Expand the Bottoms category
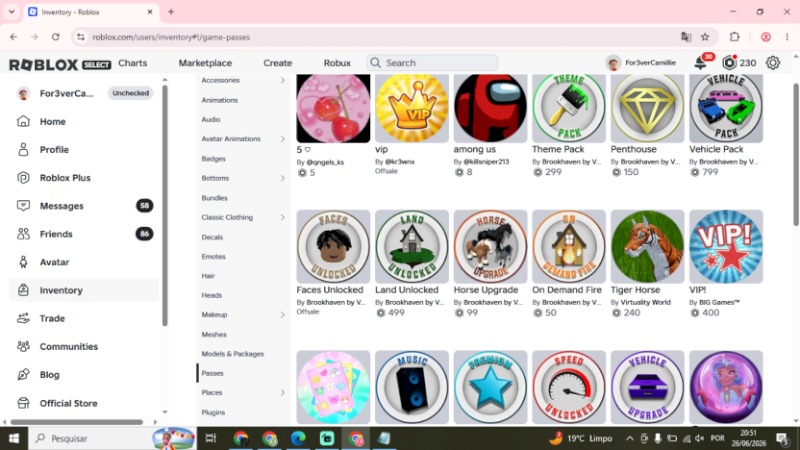 click(x=283, y=178)
